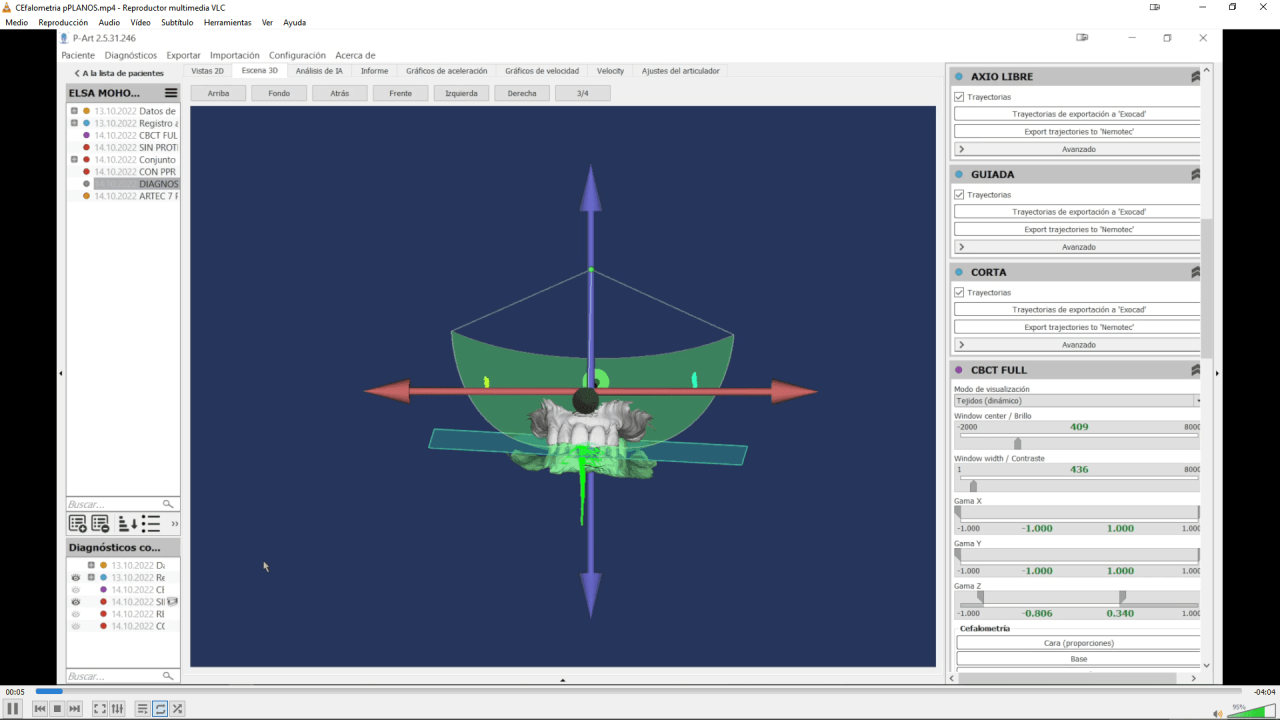Set the view with the Izquierda button
The height and width of the screenshot is (720, 1280).
[461, 93]
